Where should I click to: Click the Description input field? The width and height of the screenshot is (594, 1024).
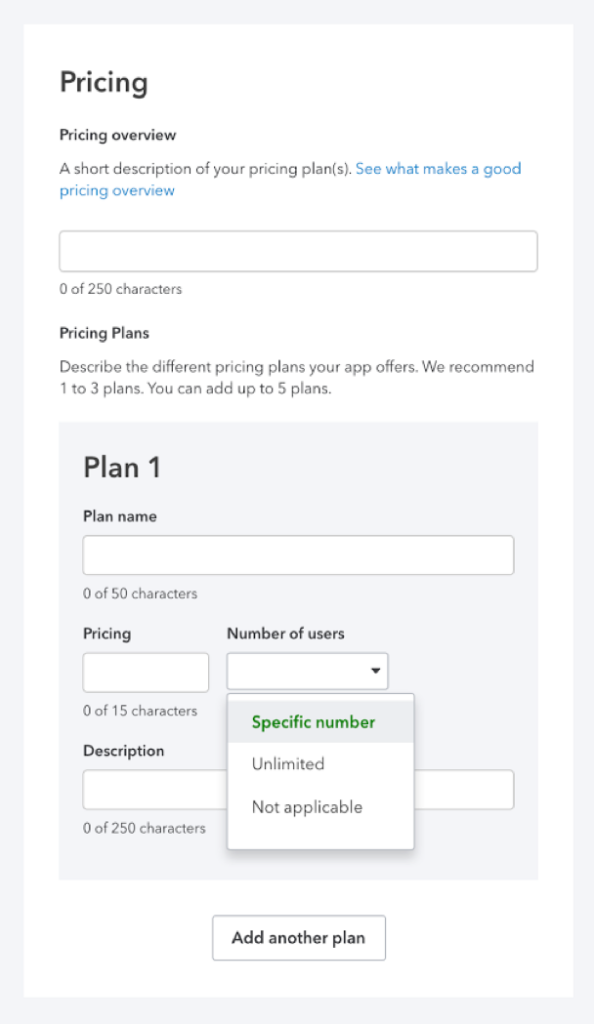coord(298,790)
